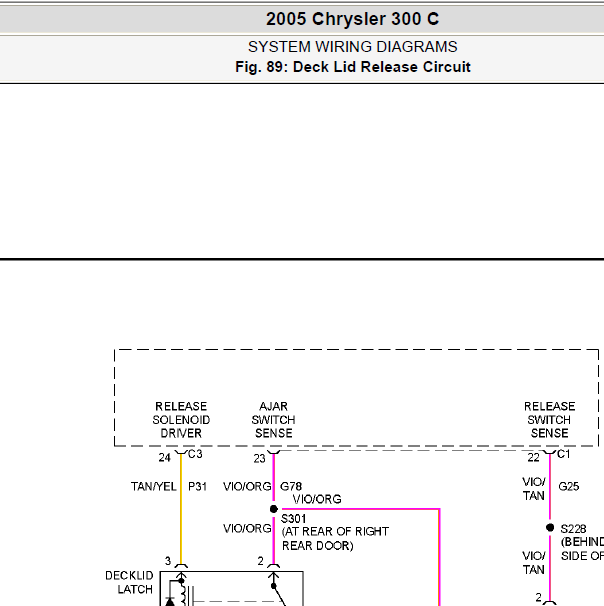Select pin number "24" near connector C3

(x=164, y=458)
